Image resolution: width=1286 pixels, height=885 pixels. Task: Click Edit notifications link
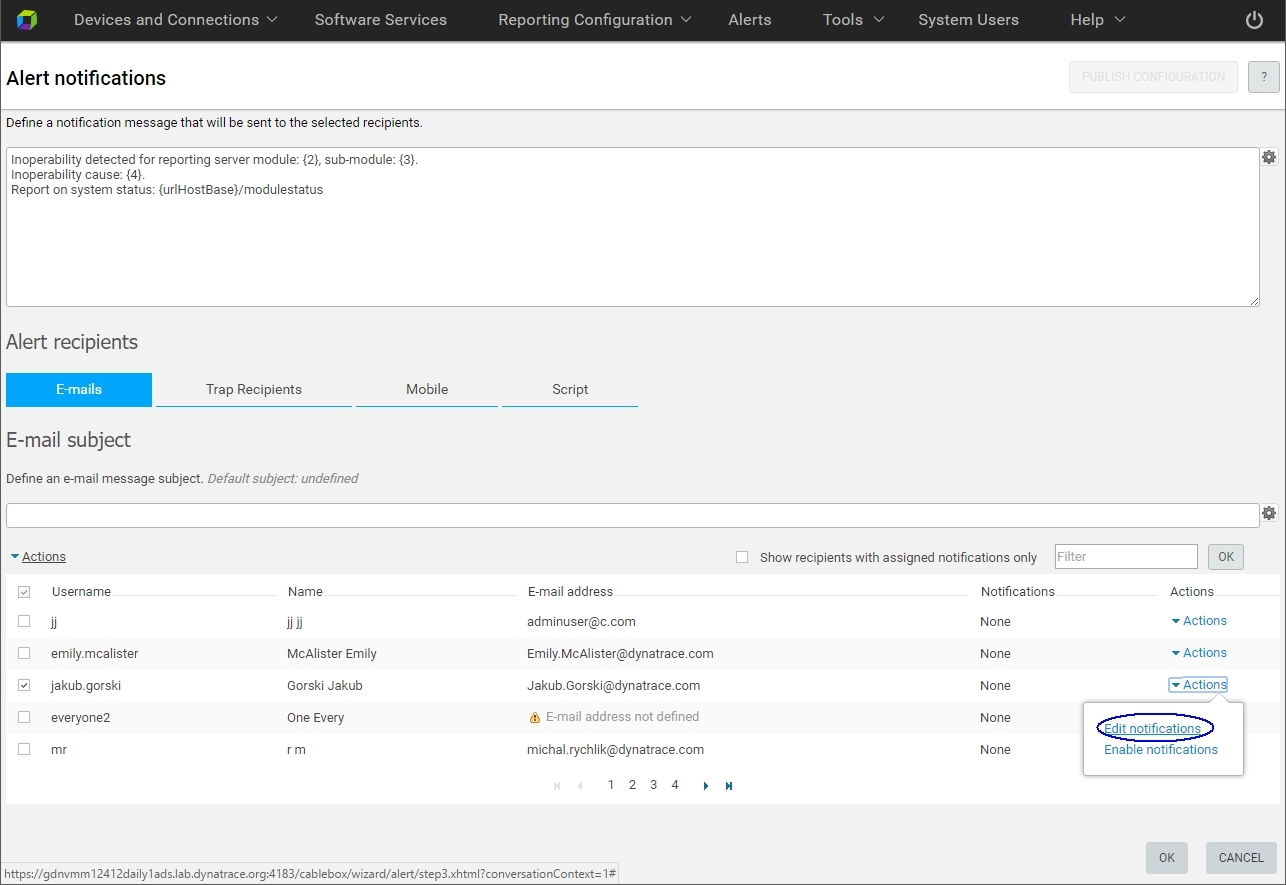(x=1152, y=729)
